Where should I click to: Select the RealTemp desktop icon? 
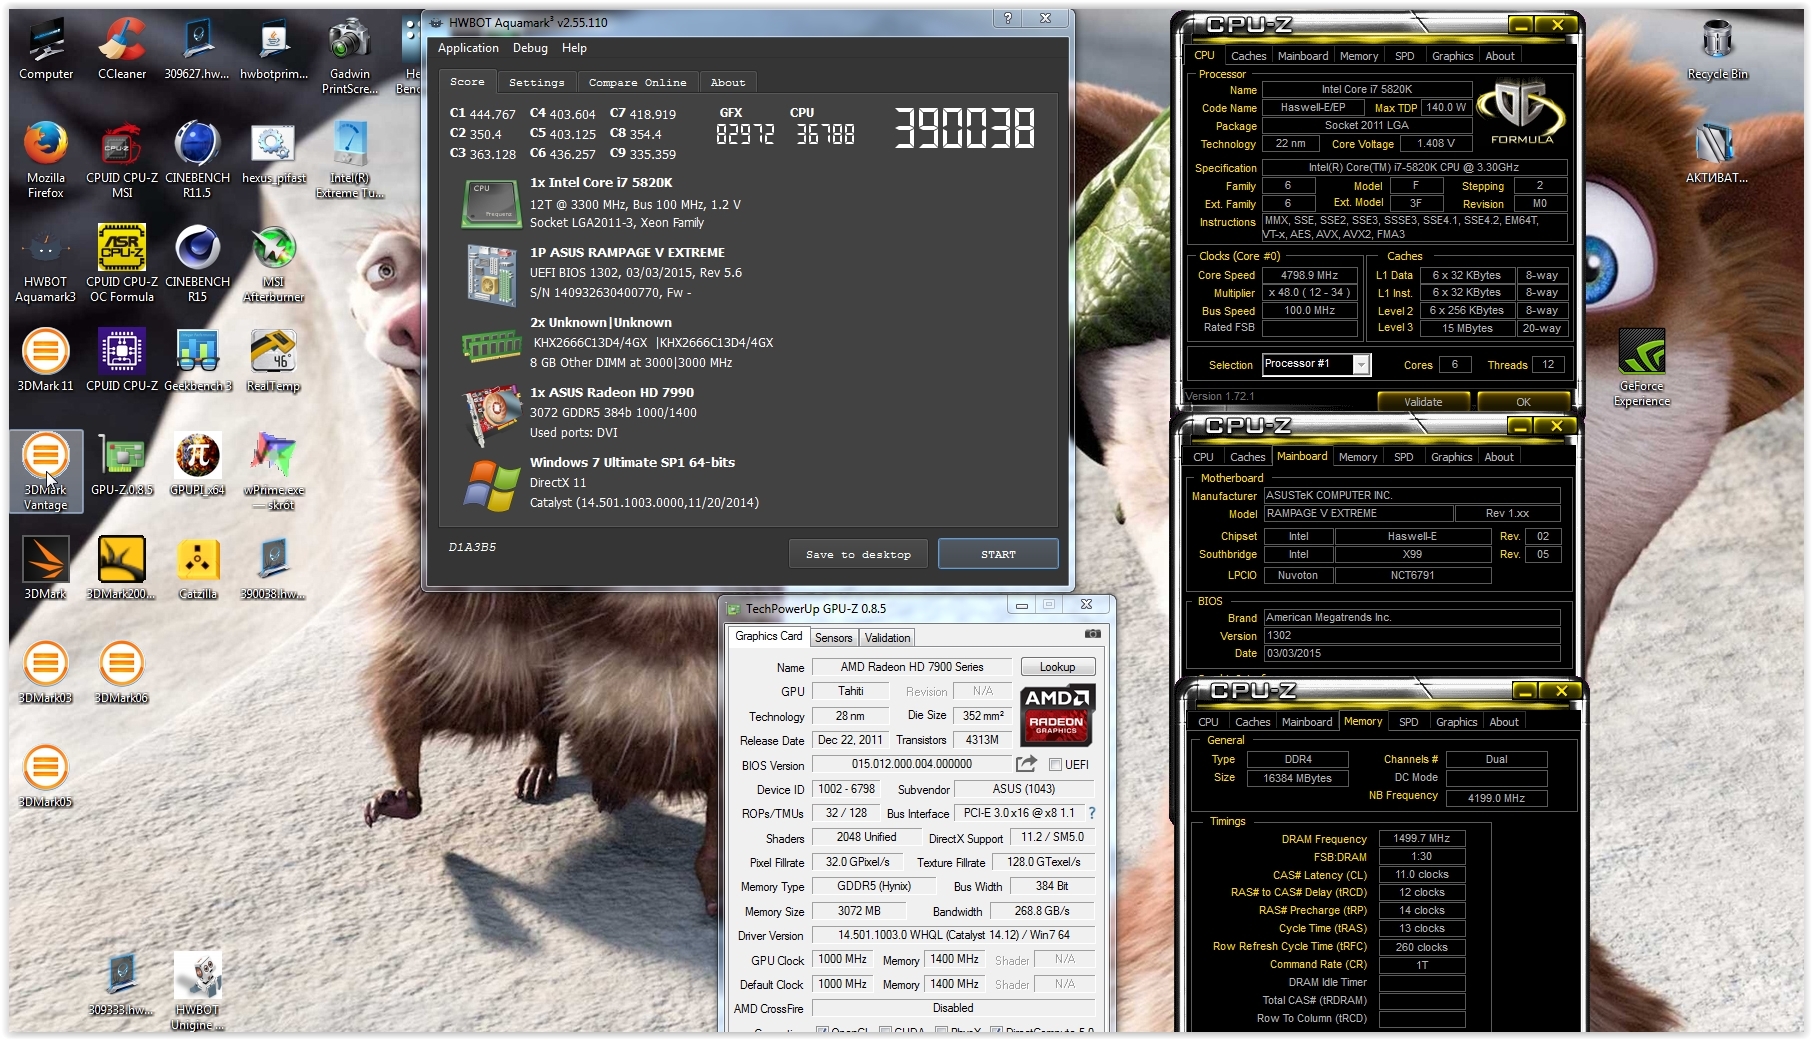[x=274, y=360]
